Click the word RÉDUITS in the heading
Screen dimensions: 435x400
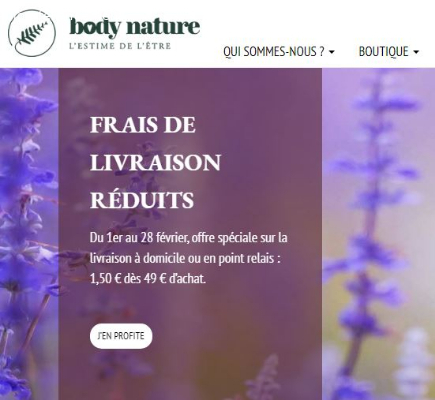142,200
